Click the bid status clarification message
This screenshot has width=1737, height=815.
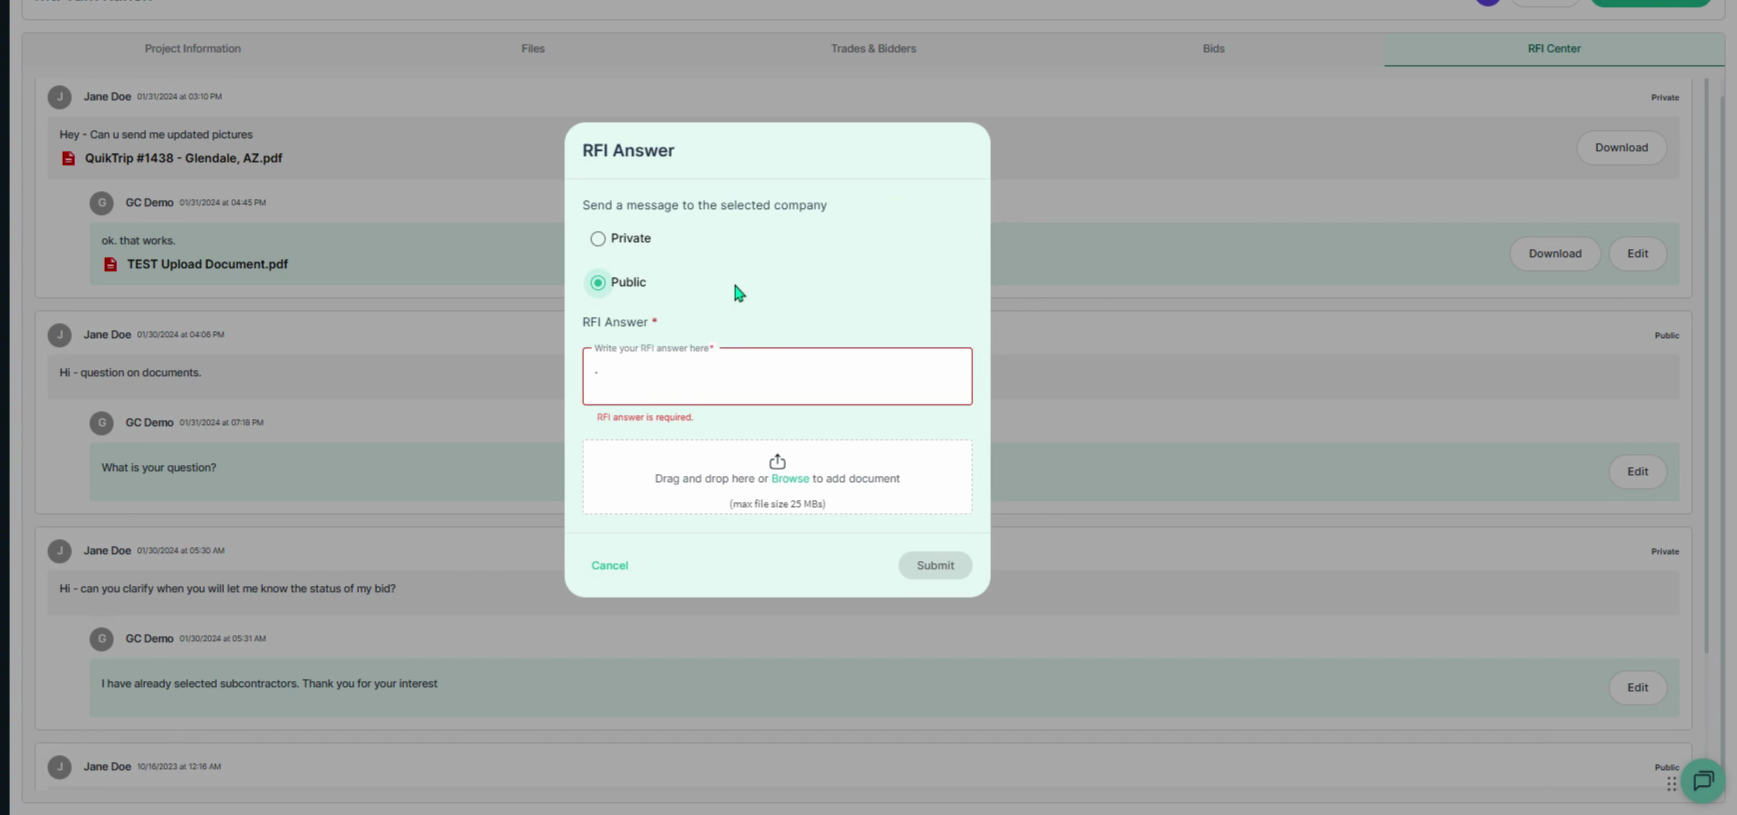[x=227, y=589]
